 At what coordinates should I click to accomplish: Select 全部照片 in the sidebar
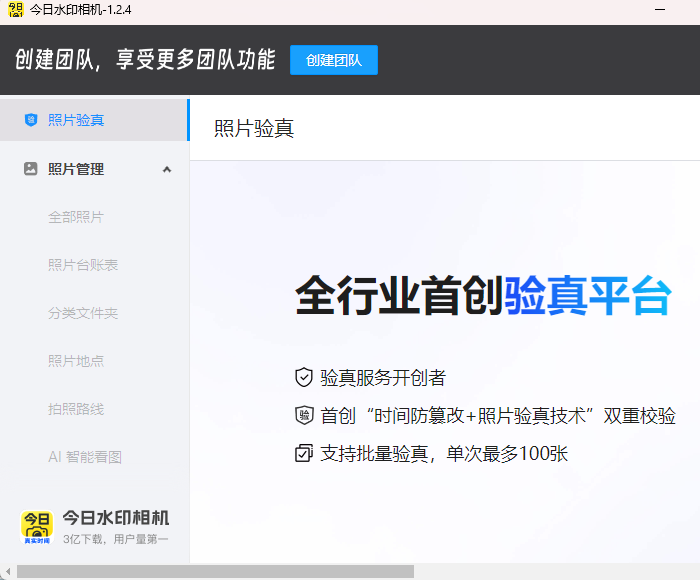pos(76,217)
